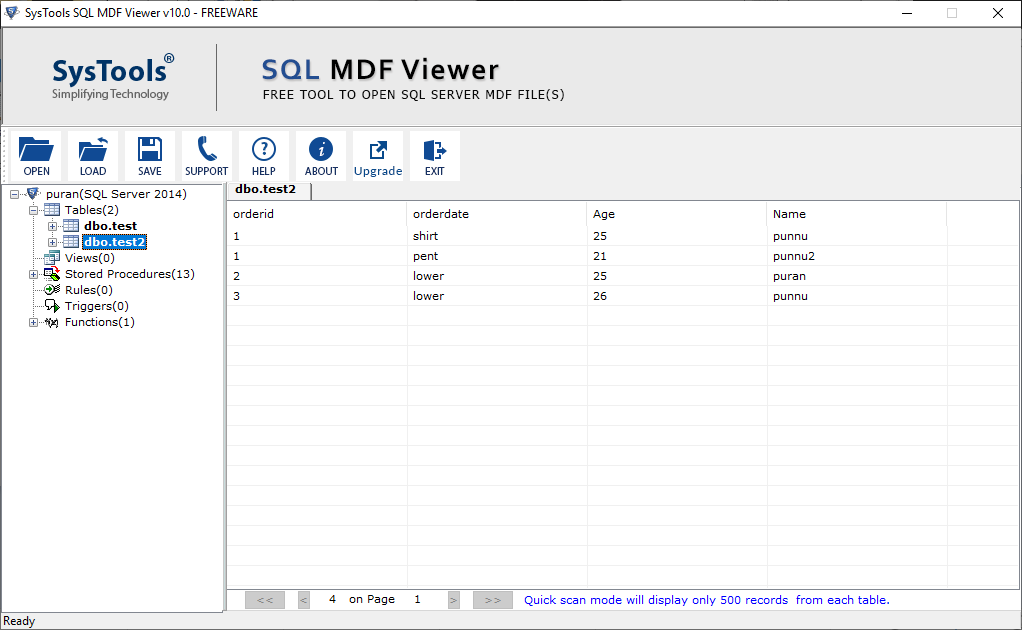Select Functions(1) in the tree
Screen dimensions: 1022x630
pos(100,322)
